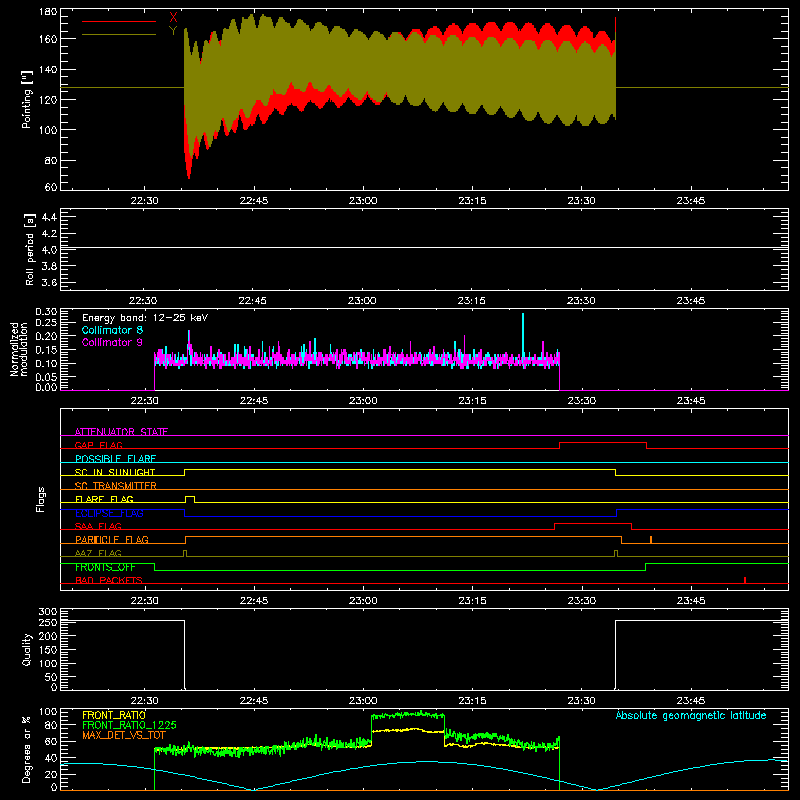Screen dimensions: 800x800
Task: Click the 'Energy band: 12-25 keV' label
Action: click(145, 318)
